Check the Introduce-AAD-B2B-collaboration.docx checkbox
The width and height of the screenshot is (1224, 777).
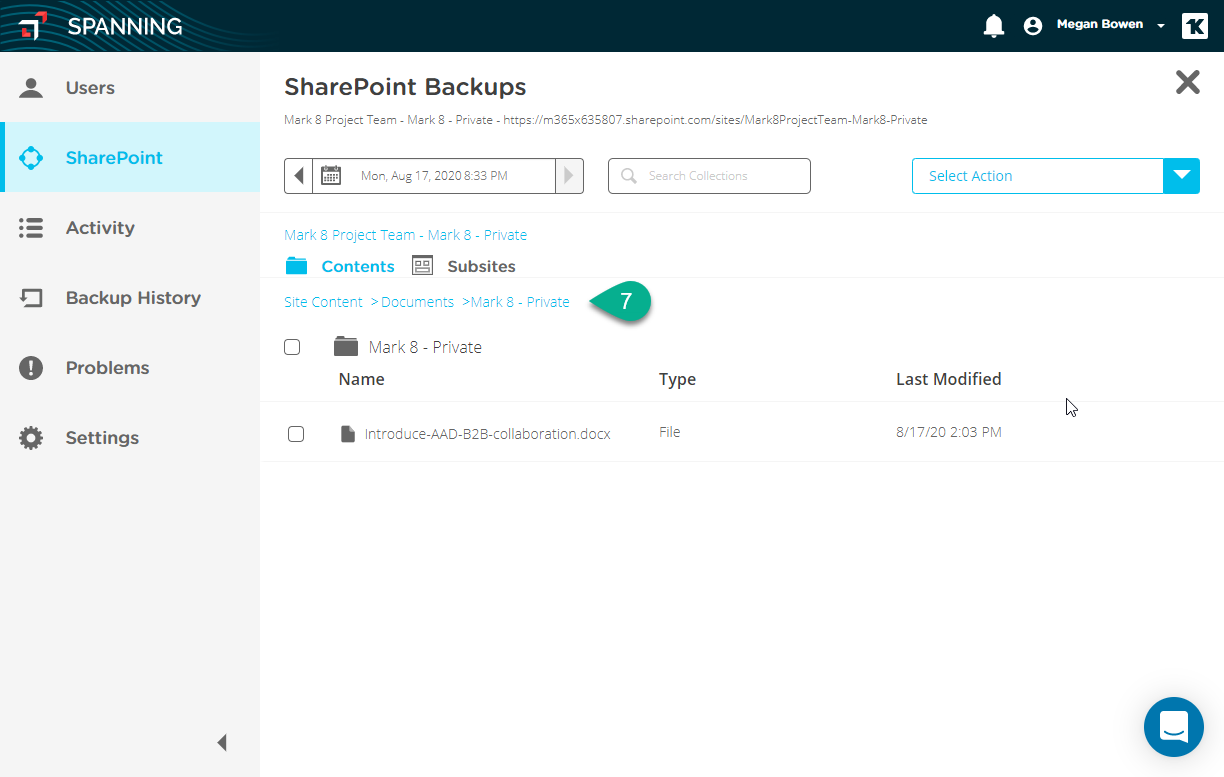(296, 434)
